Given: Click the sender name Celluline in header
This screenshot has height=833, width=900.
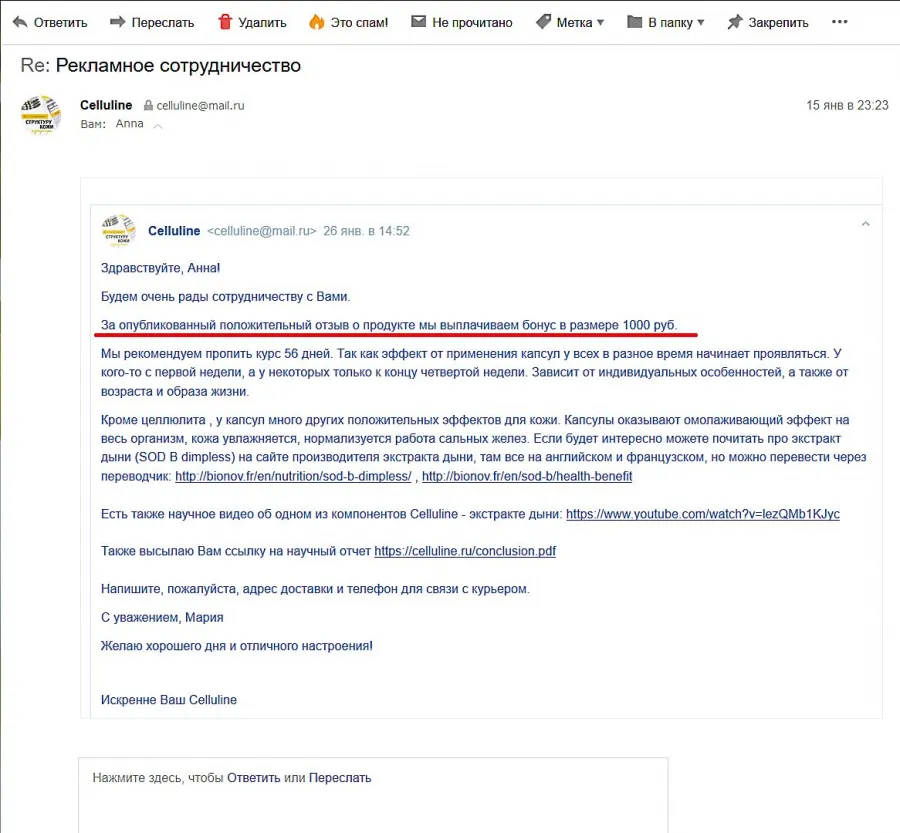Looking at the screenshot, I should pyautogui.click(x=106, y=105).
